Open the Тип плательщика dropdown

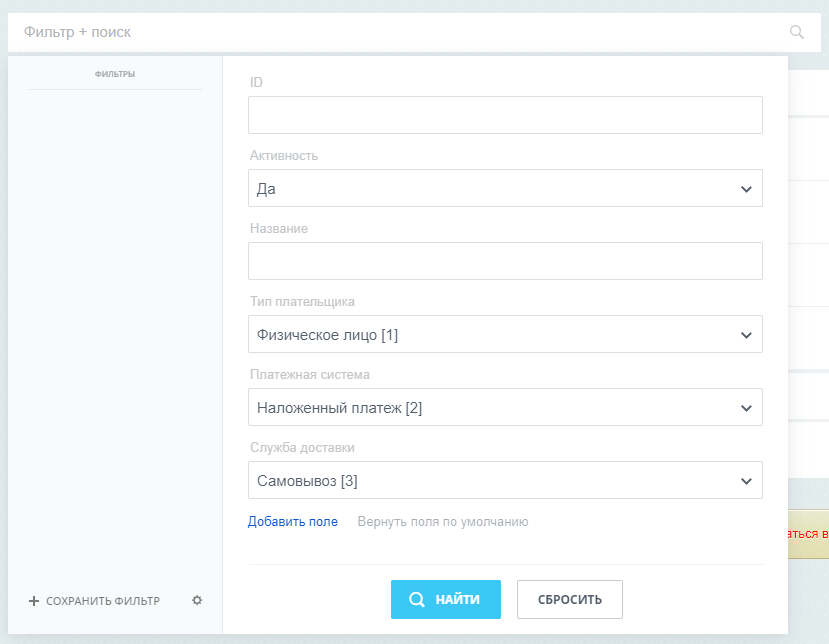coord(505,334)
